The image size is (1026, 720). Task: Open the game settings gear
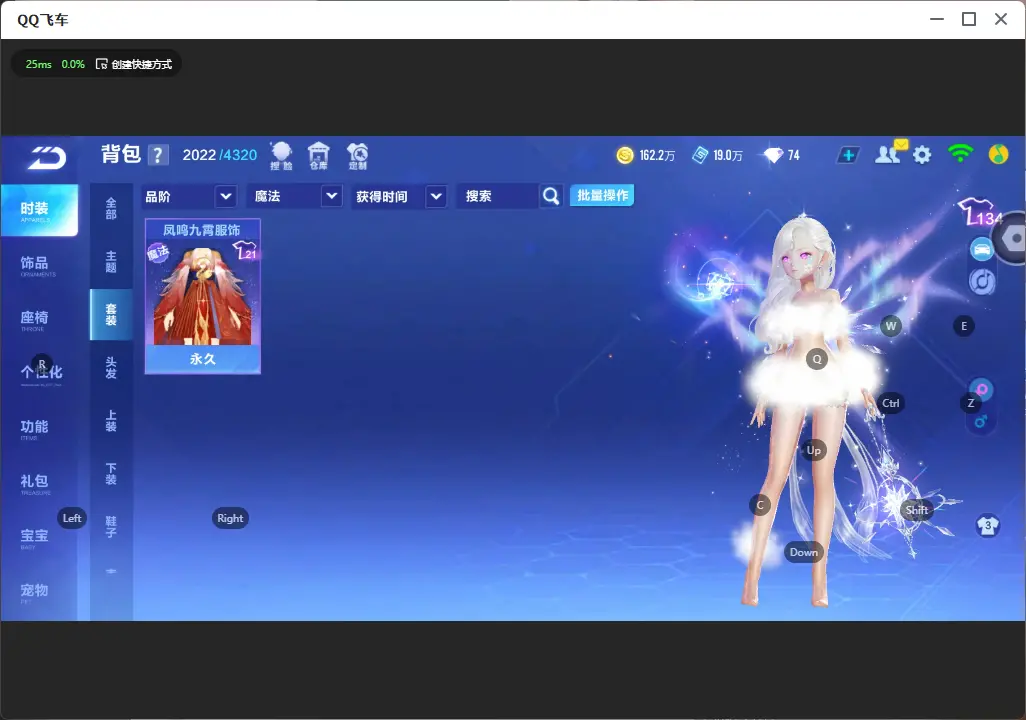coord(922,155)
